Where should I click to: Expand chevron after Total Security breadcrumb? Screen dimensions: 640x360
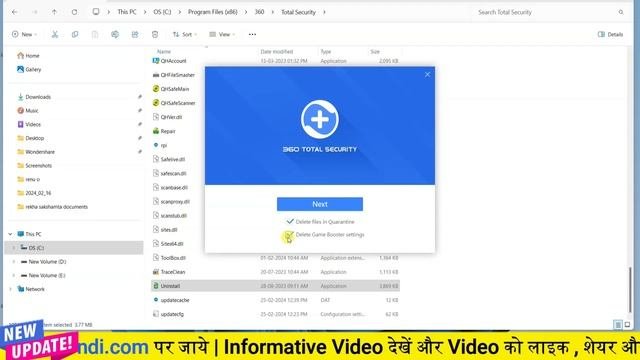tap(324, 12)
